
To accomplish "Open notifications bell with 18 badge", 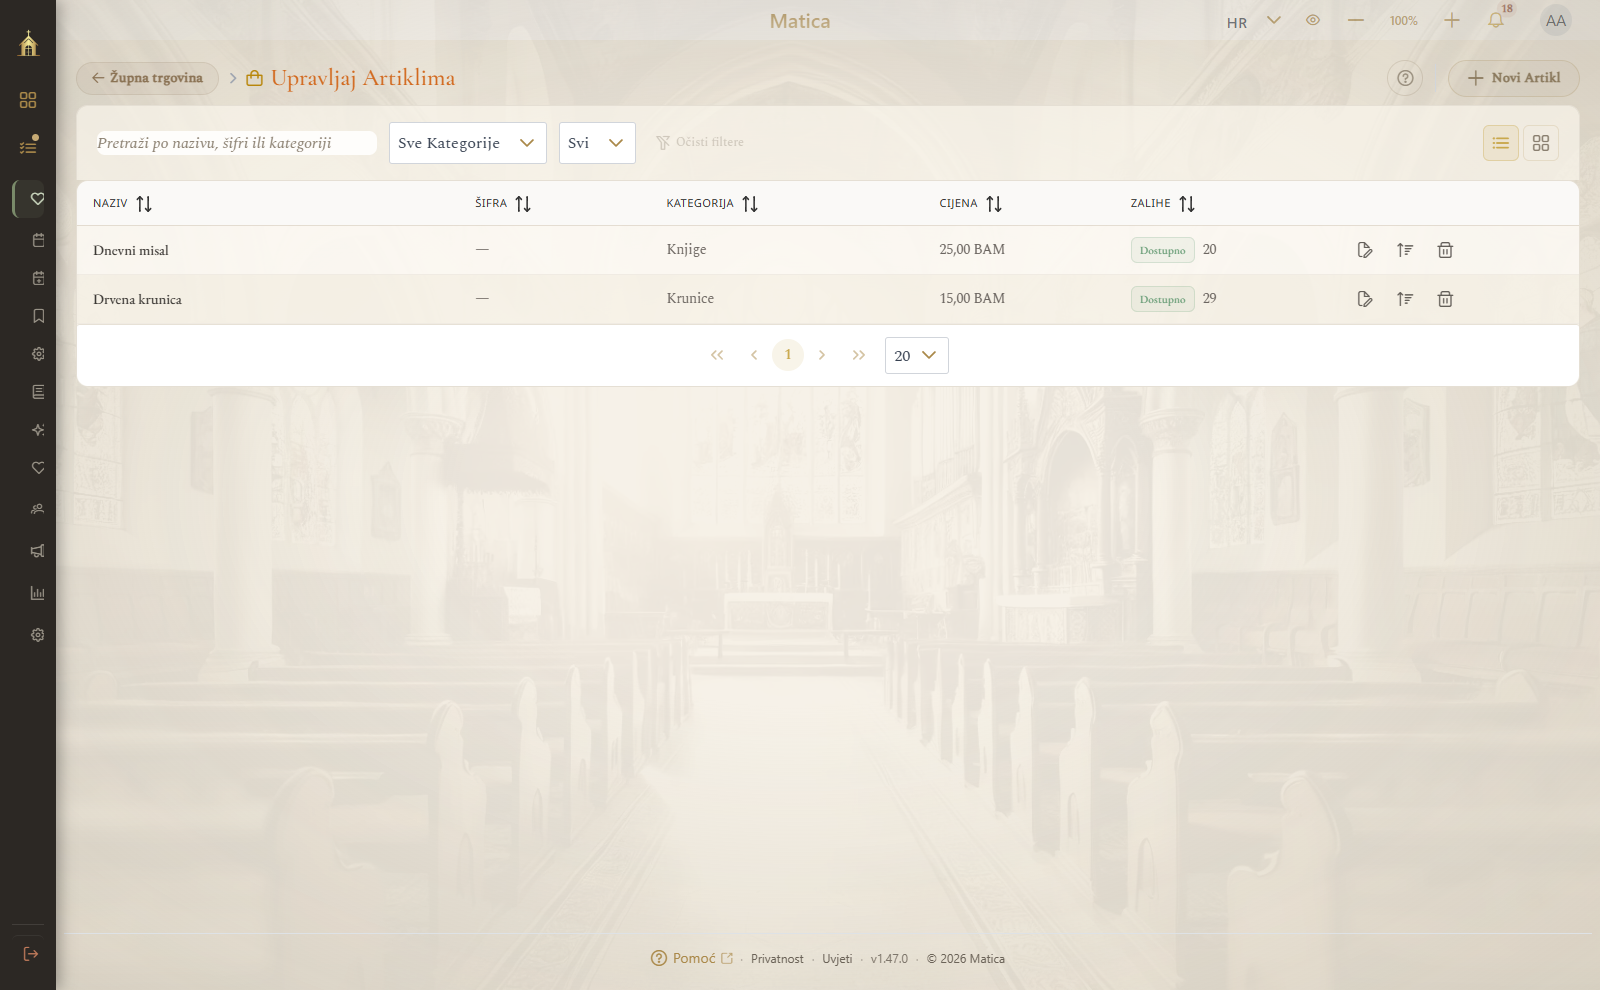I will [x=1496, y=20].
